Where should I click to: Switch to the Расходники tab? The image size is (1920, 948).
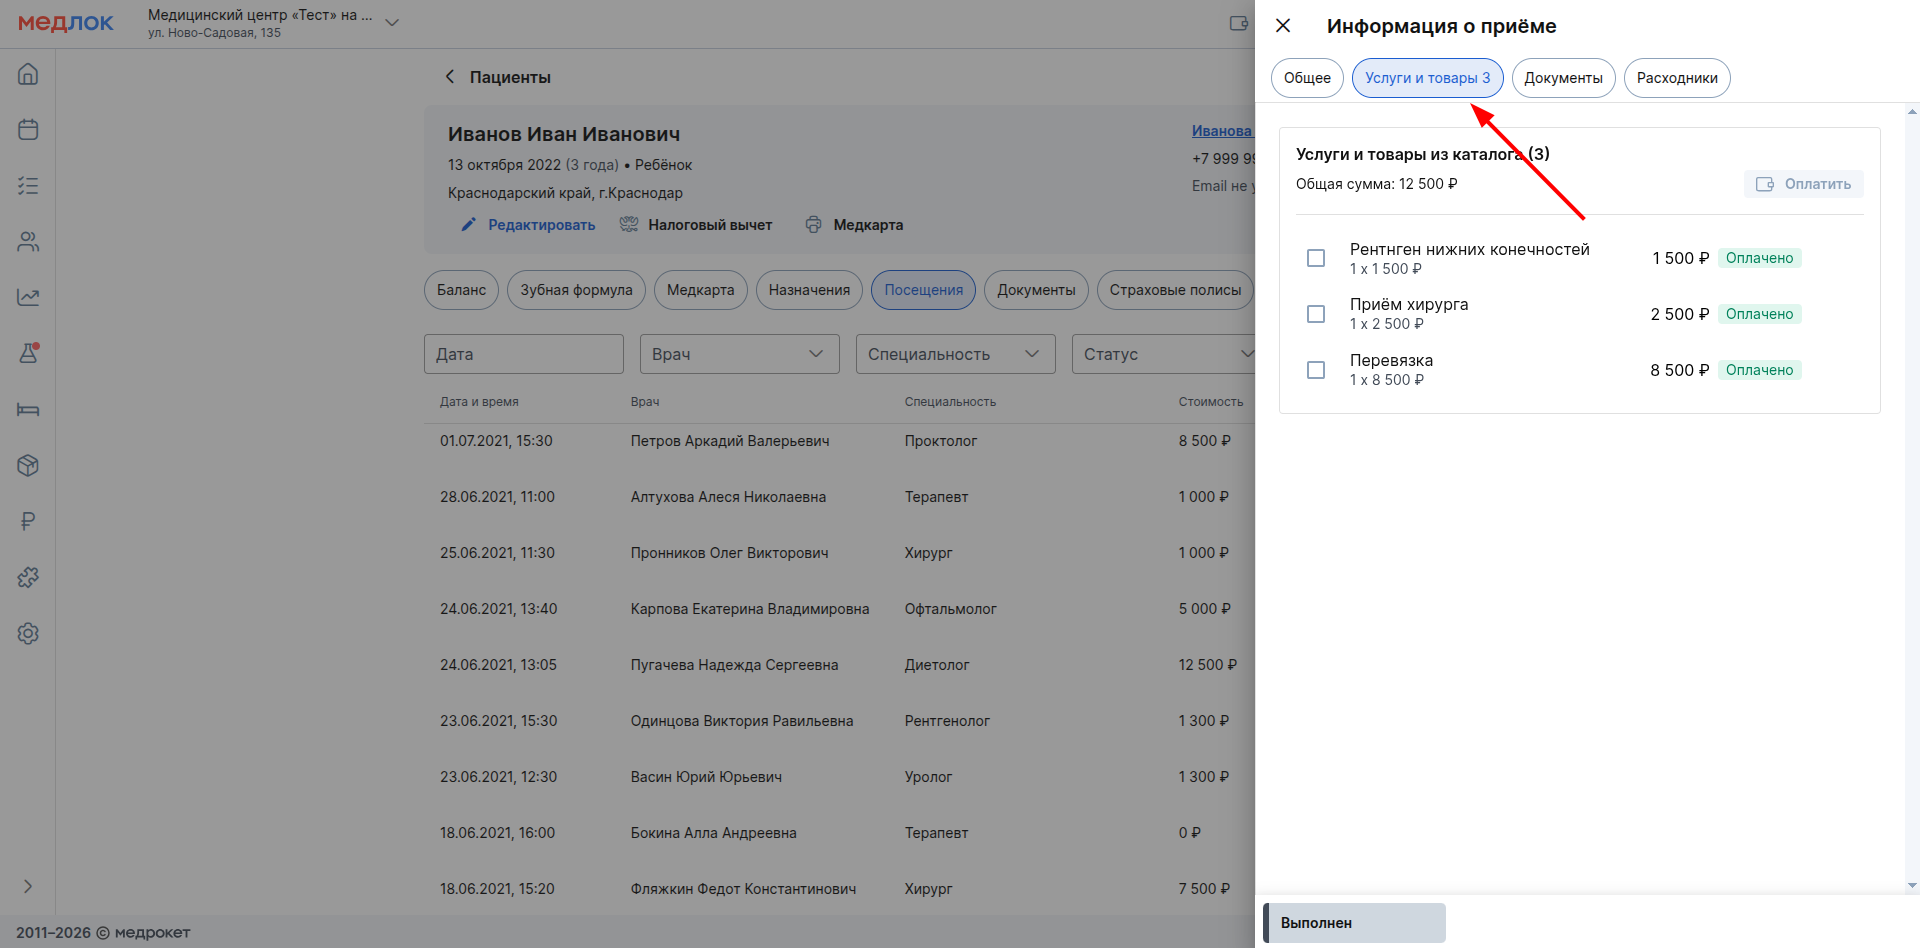tap(1676, 78)
